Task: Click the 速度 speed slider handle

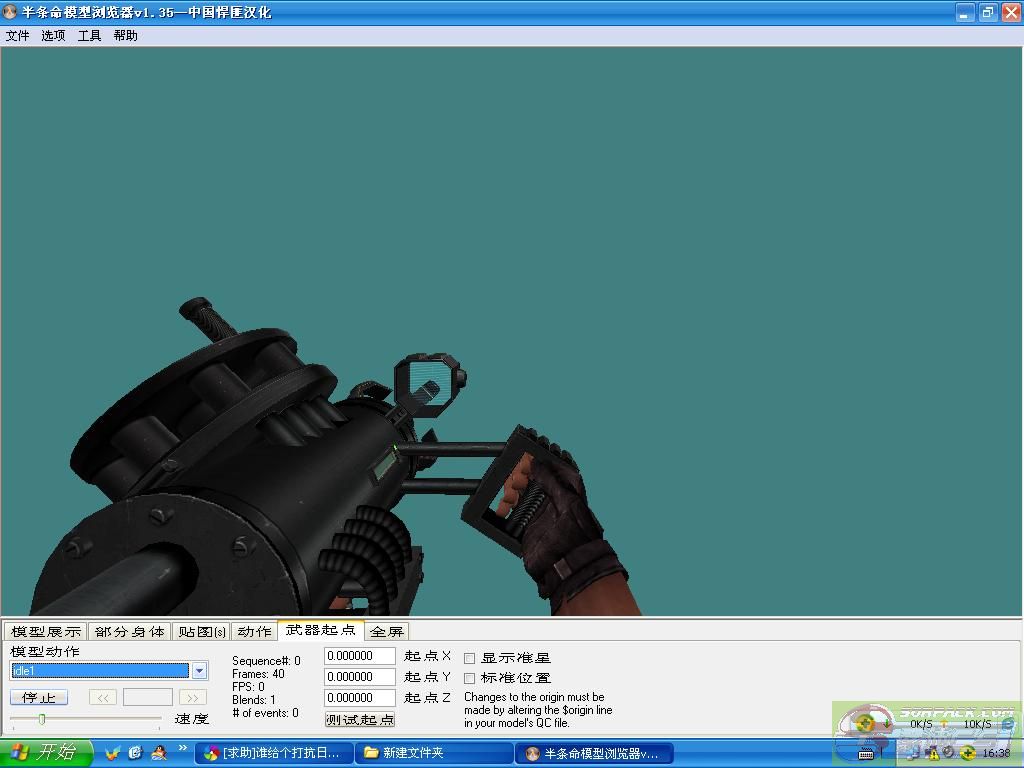Action: [41, 719]
